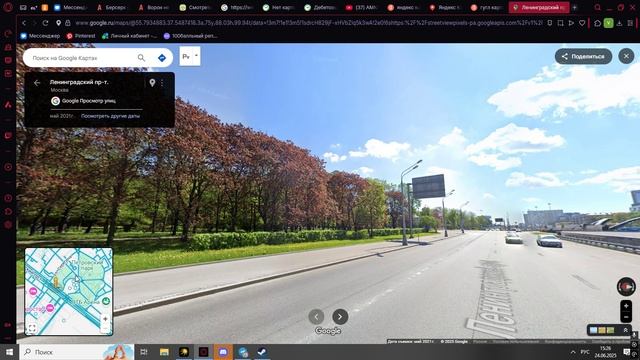Switch to the YouTube (37) tab
Screen dimensions: 640x360
point(362,7)
